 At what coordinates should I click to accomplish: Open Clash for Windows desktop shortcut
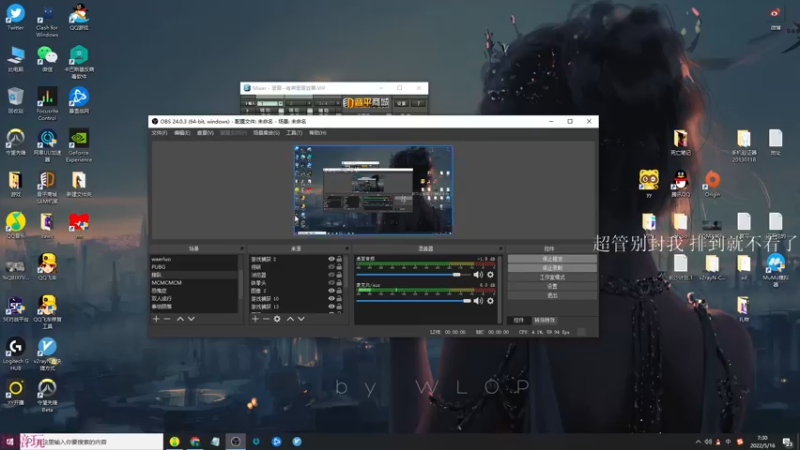coord(47,20)
